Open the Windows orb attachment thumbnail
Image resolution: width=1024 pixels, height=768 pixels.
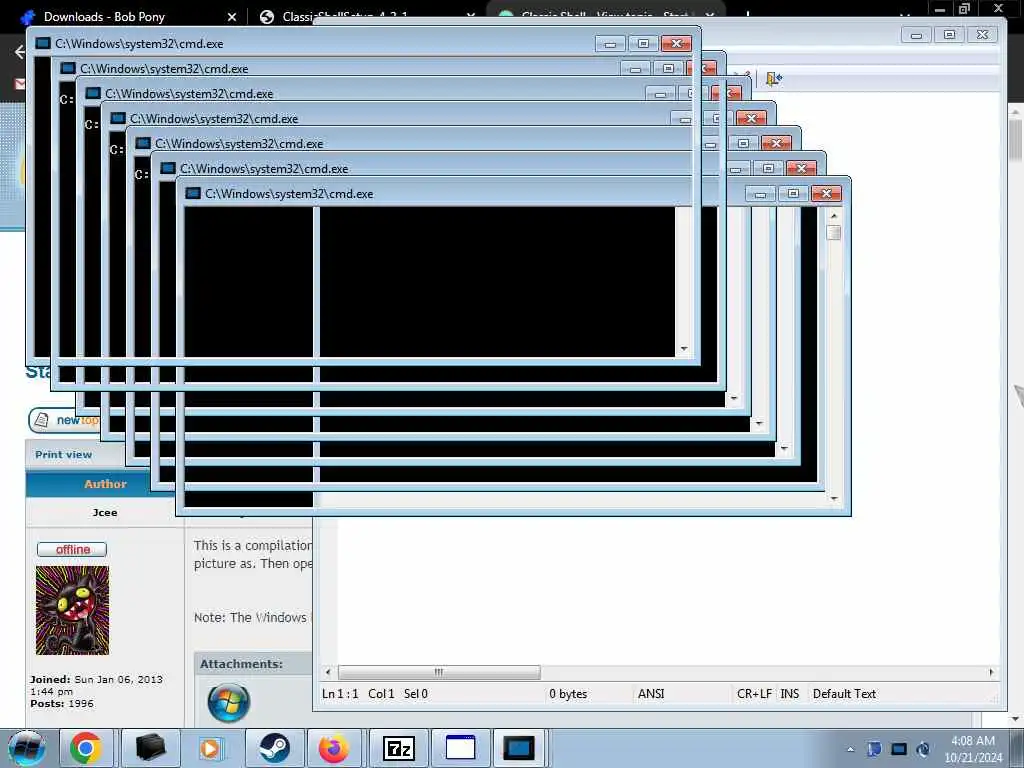tap(229, 702)
